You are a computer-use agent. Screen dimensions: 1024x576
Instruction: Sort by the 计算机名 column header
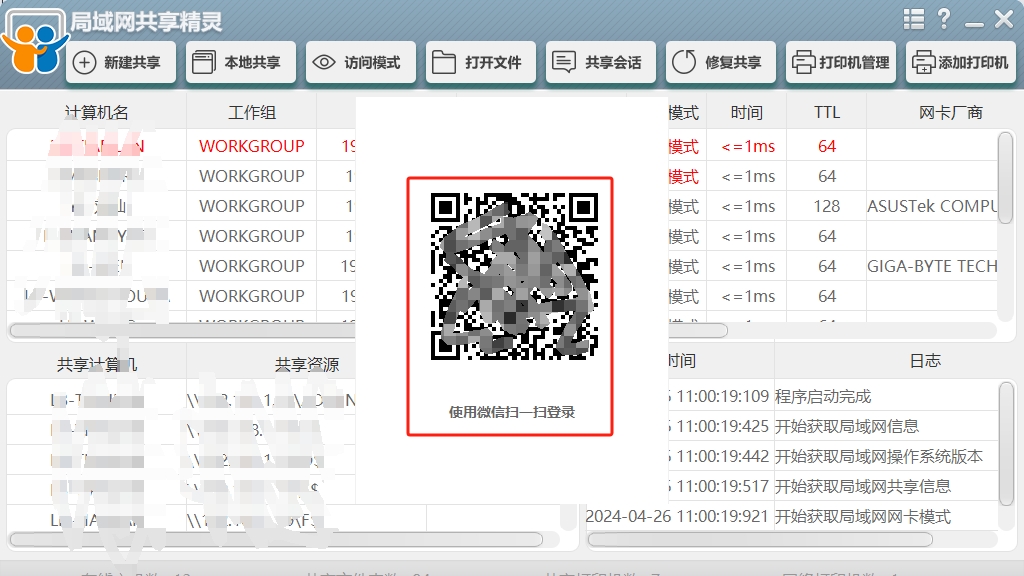click(x=97, y=112)
